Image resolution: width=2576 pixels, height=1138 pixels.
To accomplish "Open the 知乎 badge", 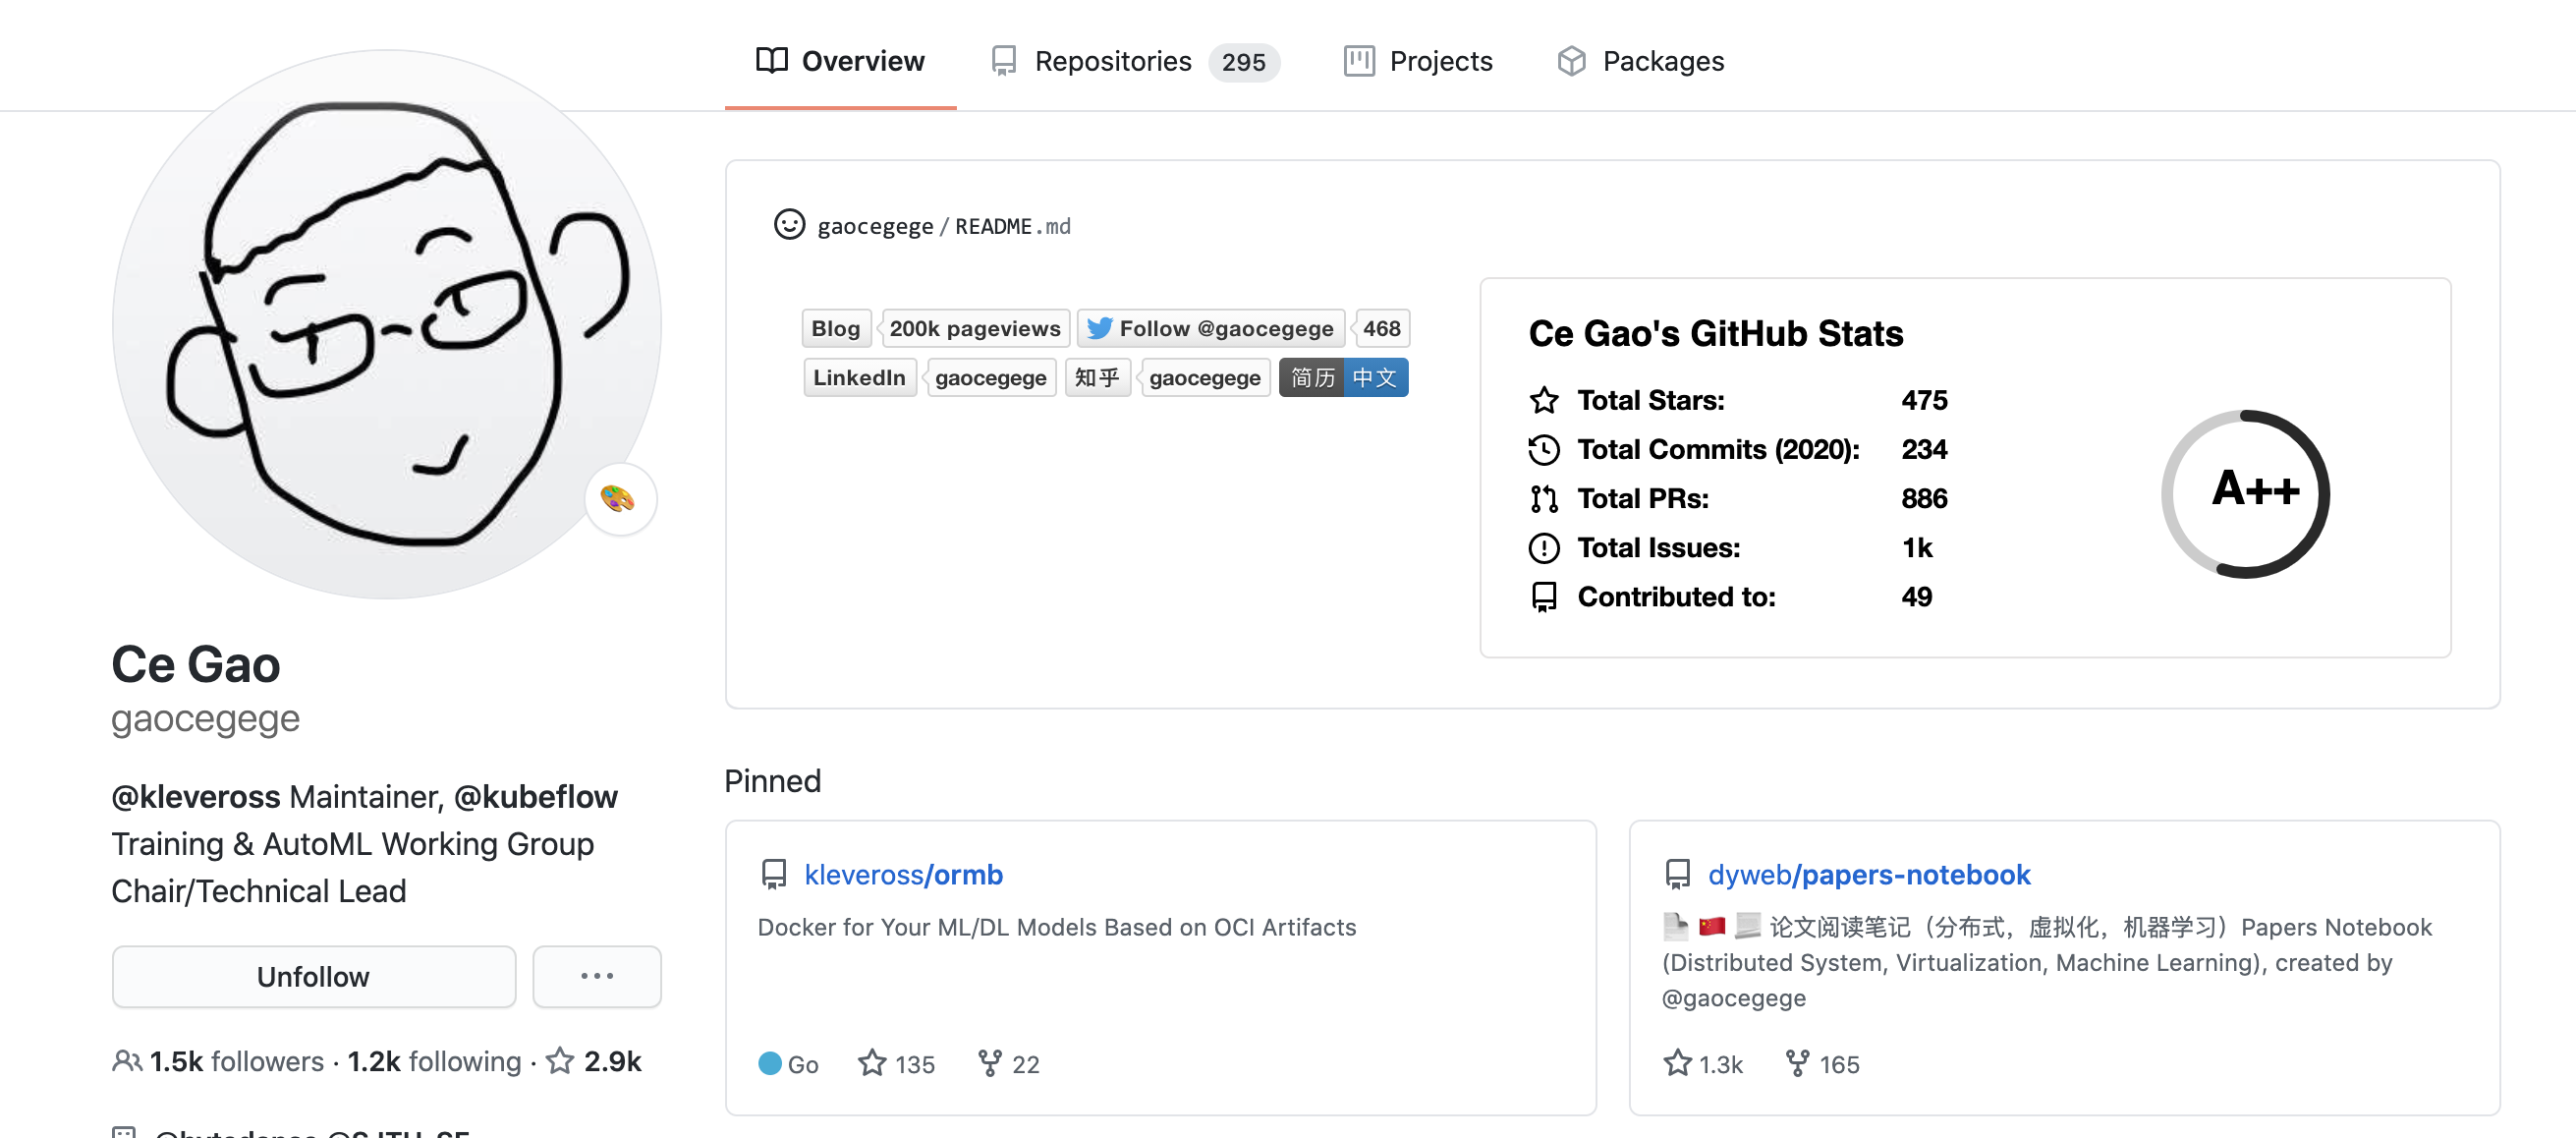I will (1097, 377).
